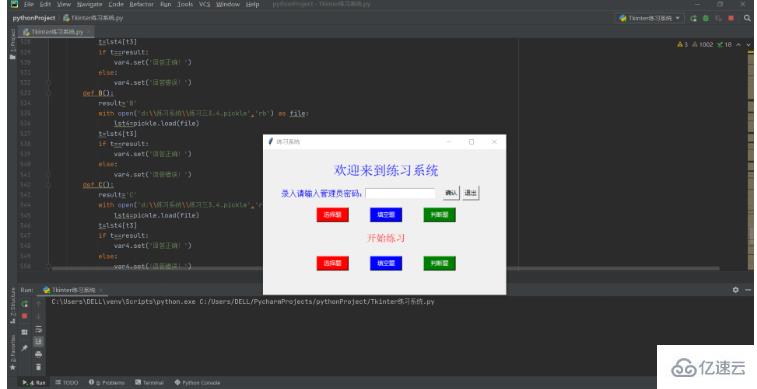
Task: Jump to previous highlighted error arrow
Action: pos(739,44)
